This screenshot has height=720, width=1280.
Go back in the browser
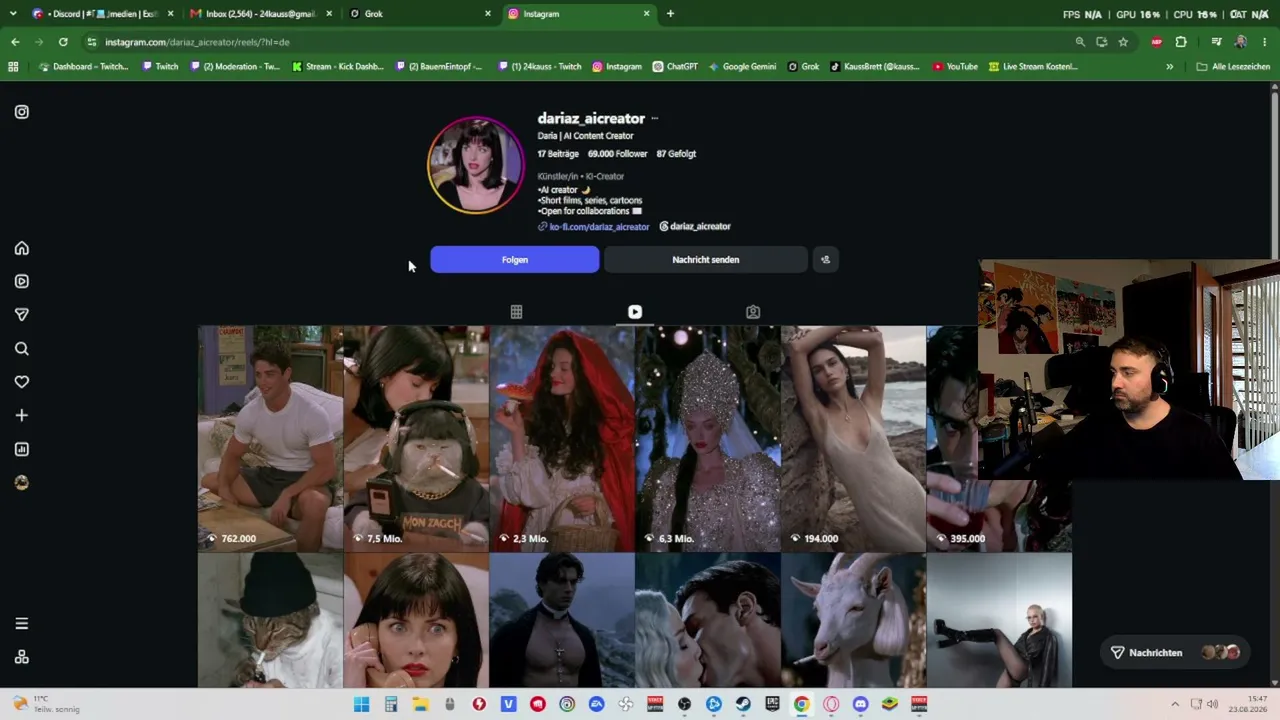[x=15, y=42]
